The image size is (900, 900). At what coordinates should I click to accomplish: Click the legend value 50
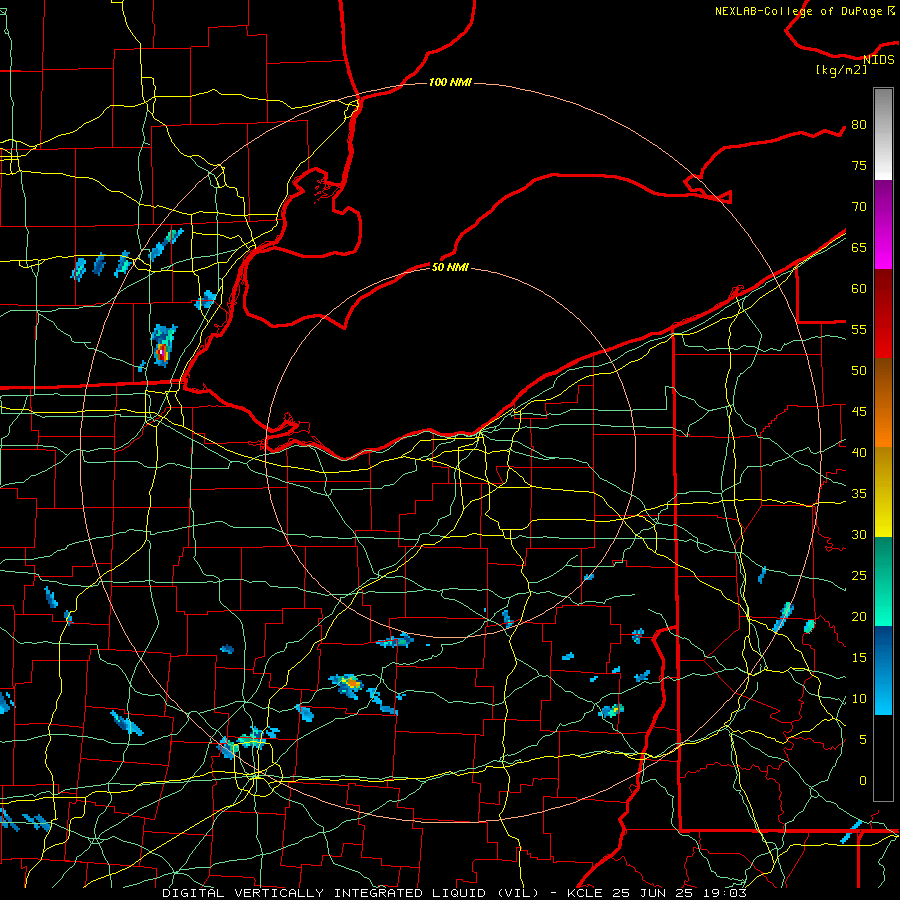859,370
